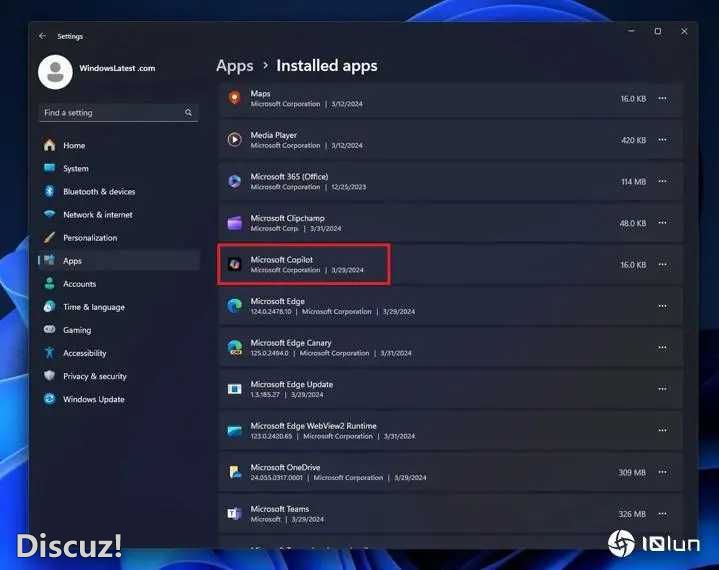The height and width of the screenshot is (570, 719).
Task: Open more options for Microsoft Copilot
Action: point(663,265)
